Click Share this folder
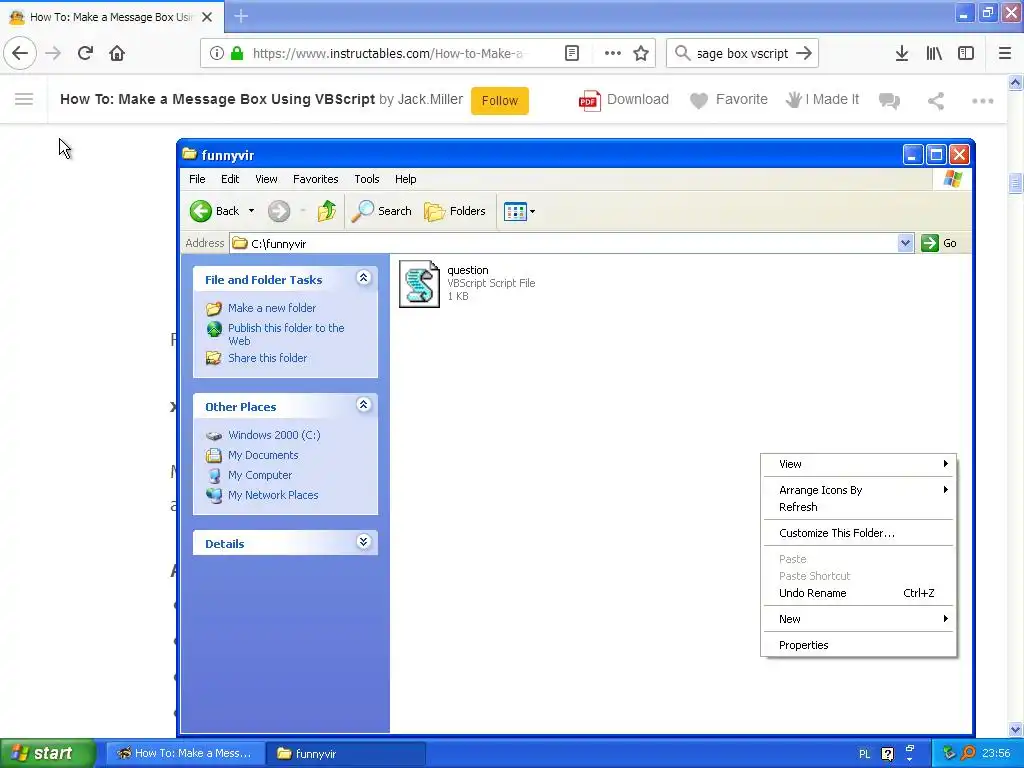This screenshot has height=768, width=1024. [267, 358]
